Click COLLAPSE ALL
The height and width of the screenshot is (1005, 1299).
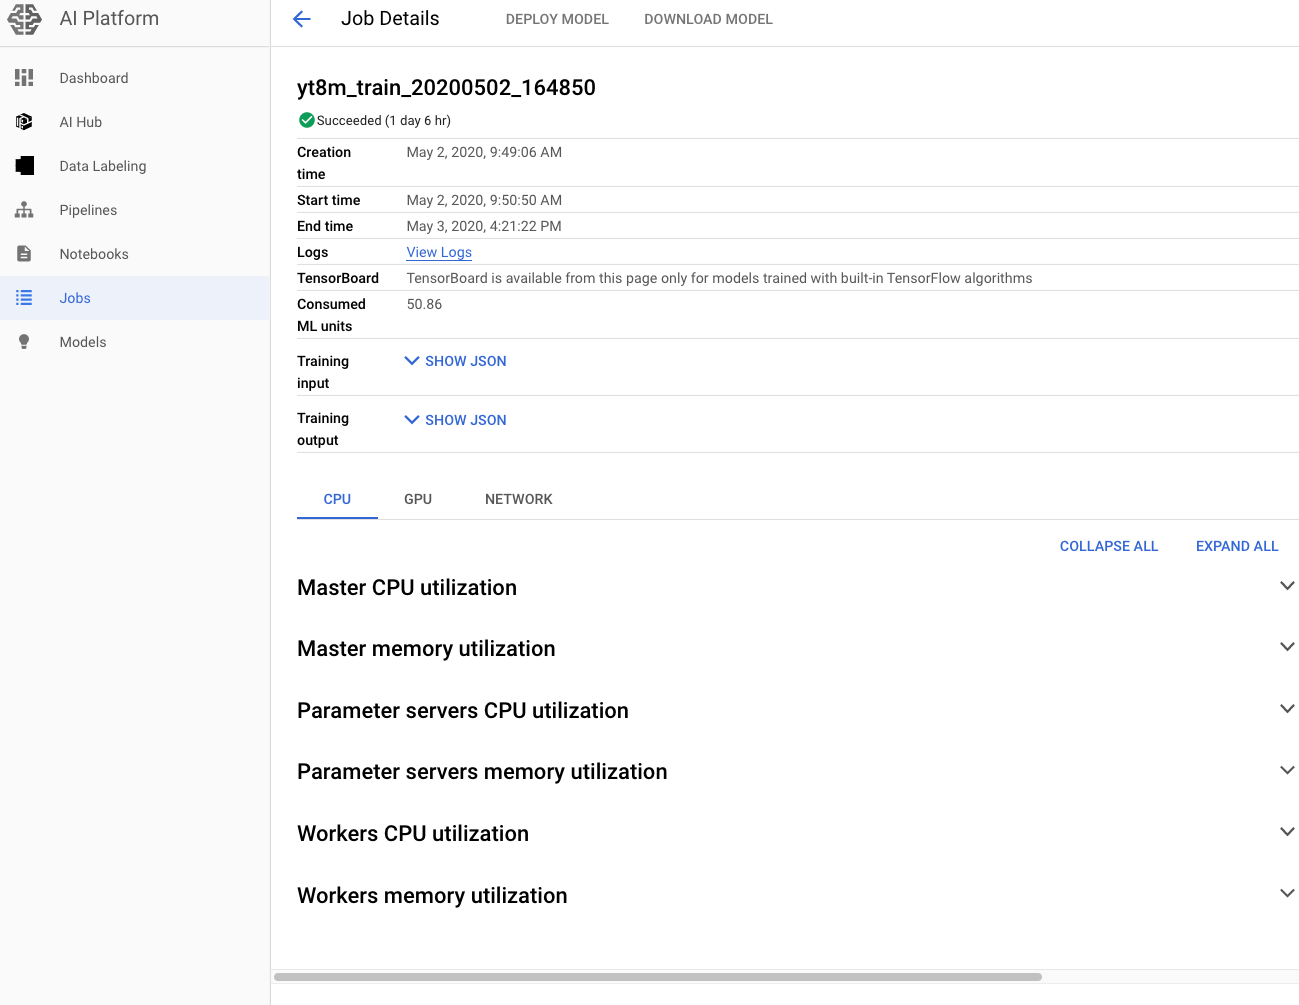click(x=1109, y=546)
